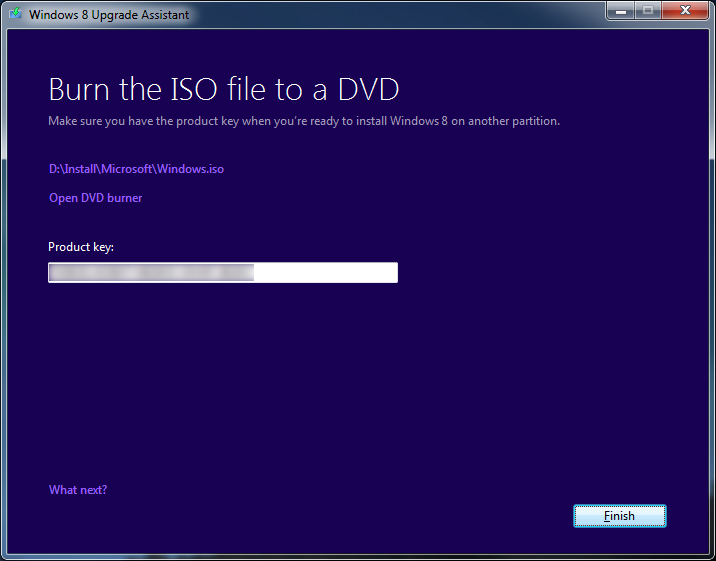Select the Product key text field

223,273
